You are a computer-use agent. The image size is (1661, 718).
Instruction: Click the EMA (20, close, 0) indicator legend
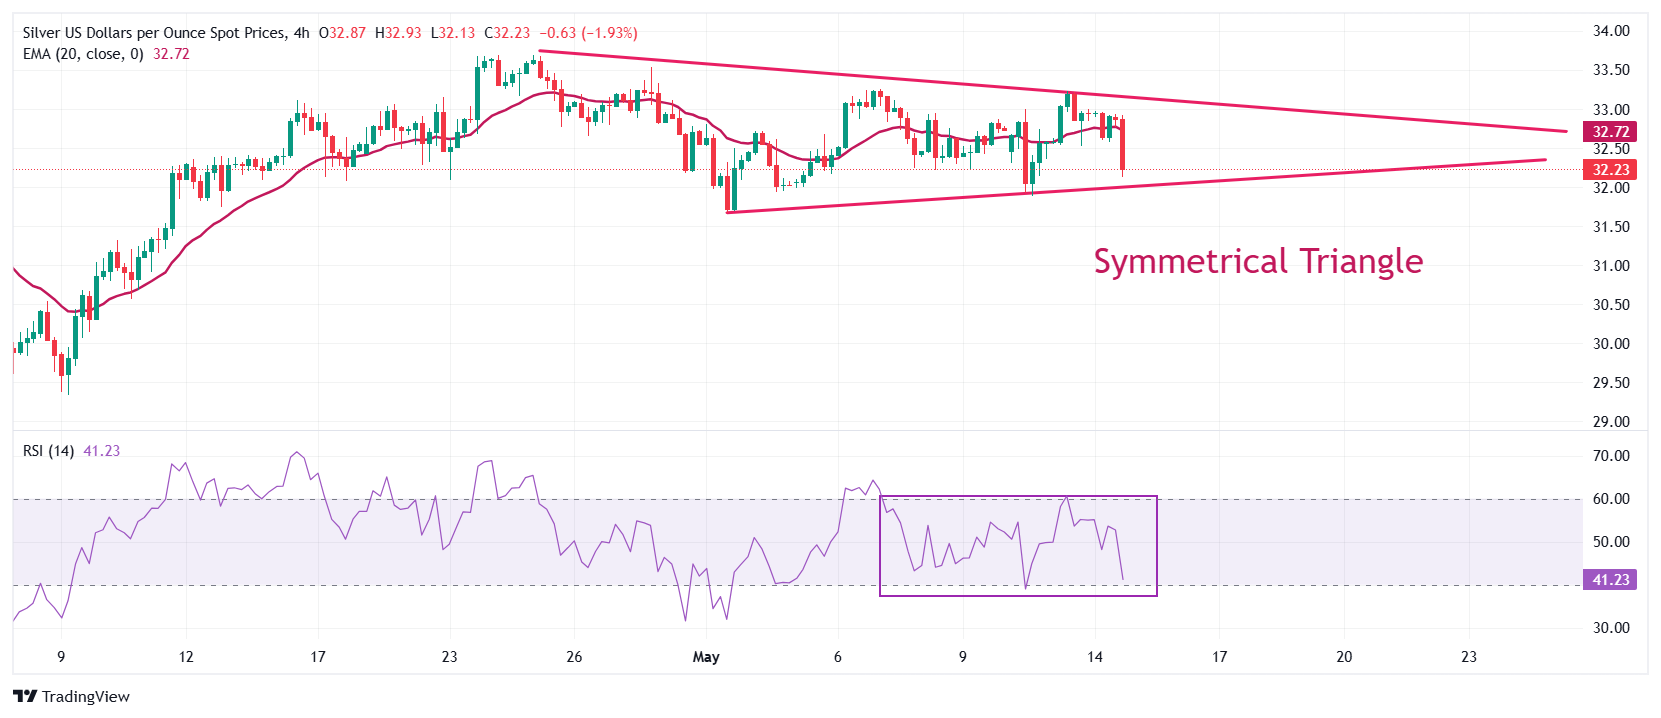(x=83, y=54)
